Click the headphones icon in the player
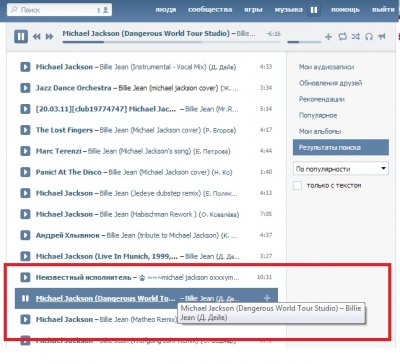This screenshot has height=364, width=400. [x=369, y=36]
